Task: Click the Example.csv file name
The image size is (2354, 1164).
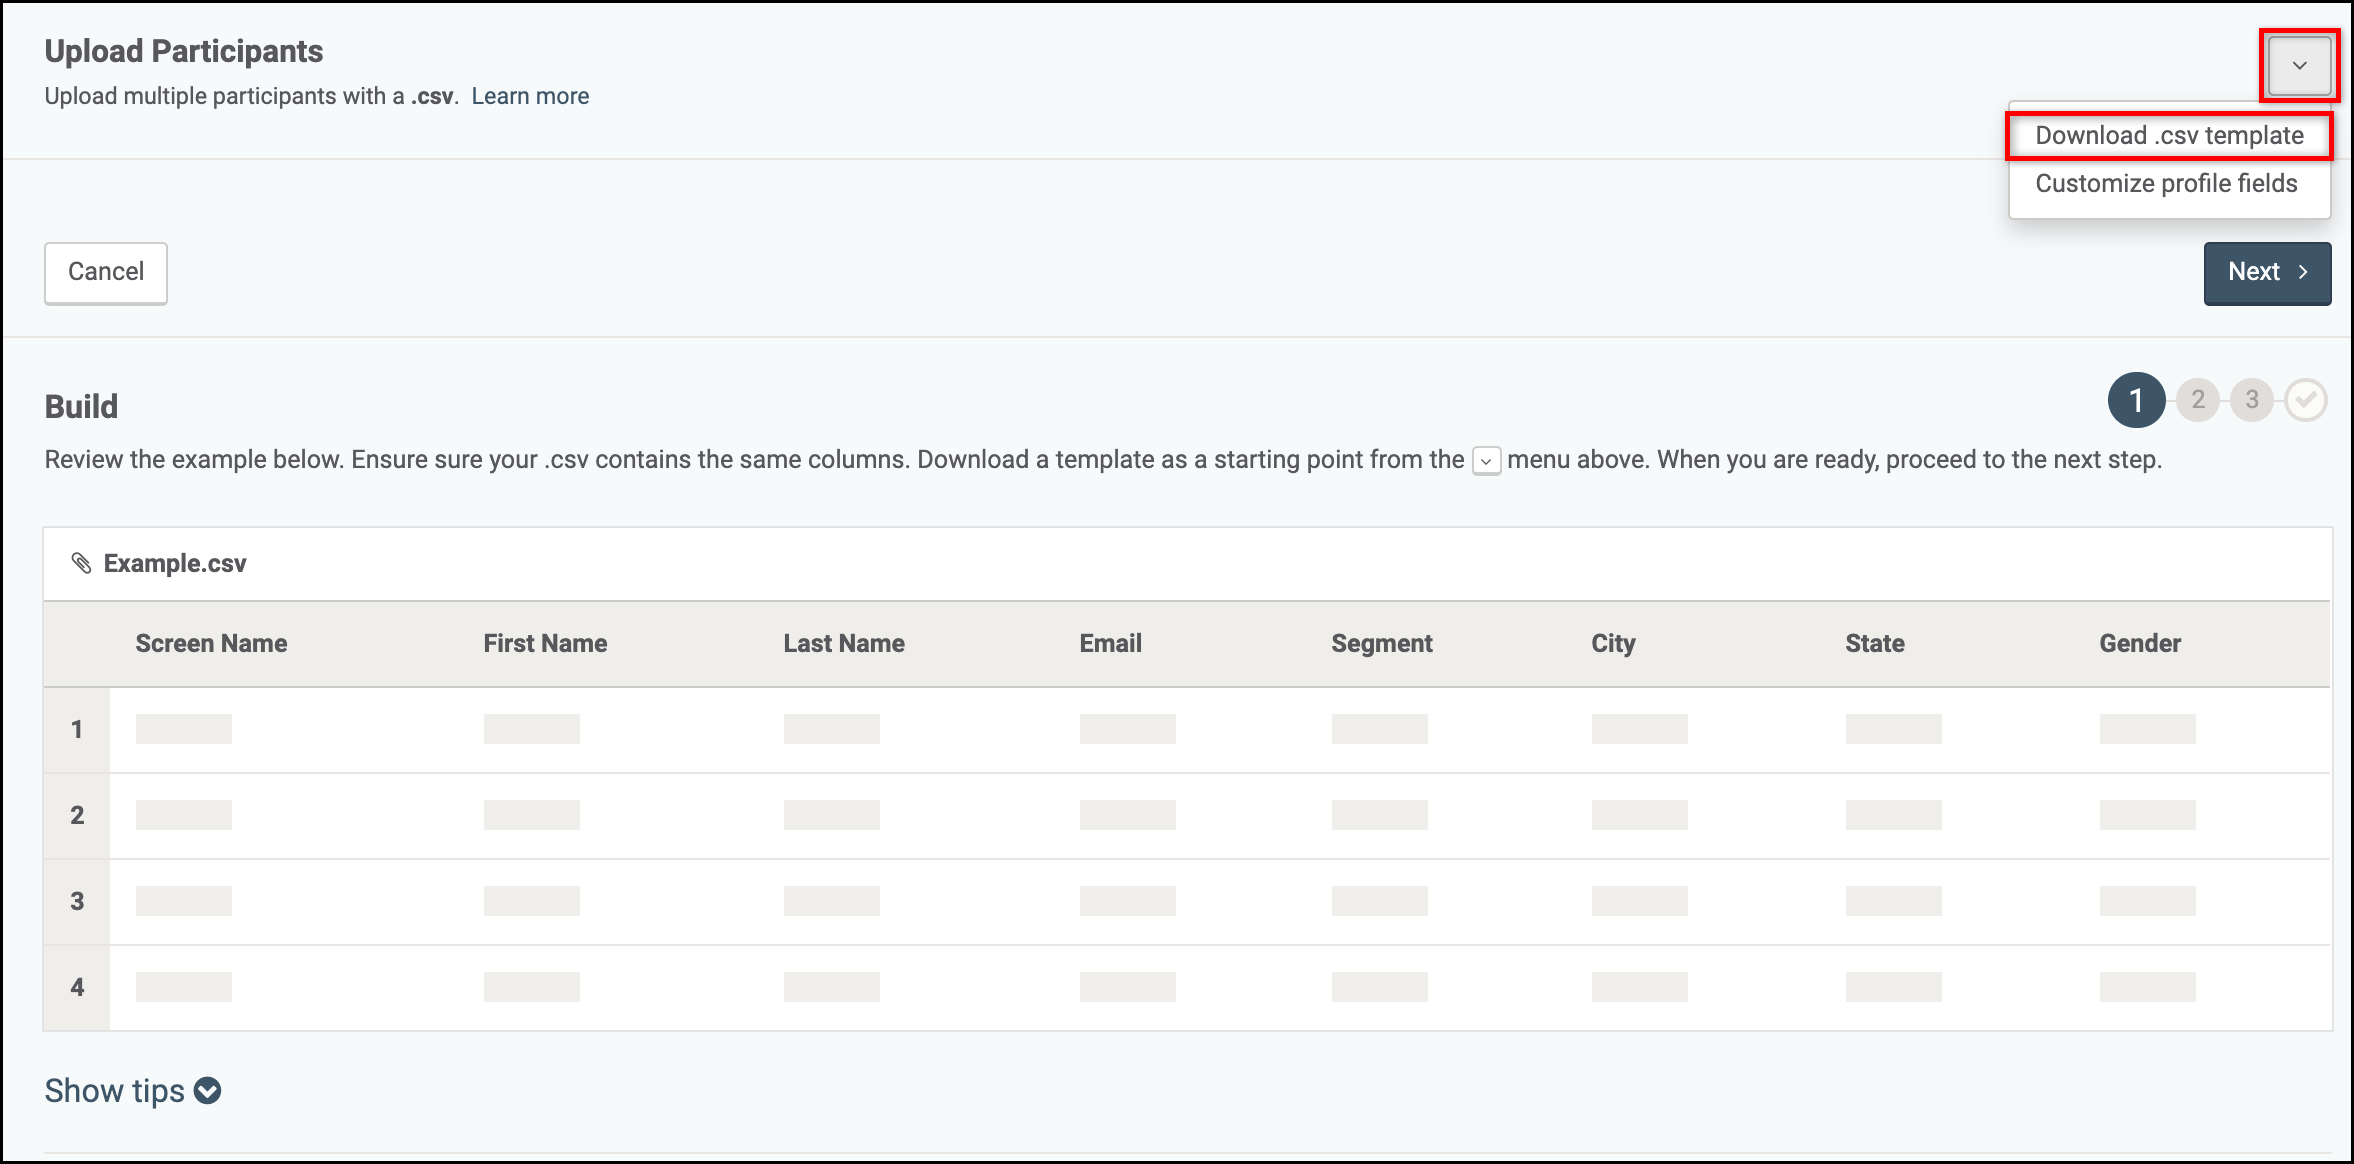Action: pos(175,564)
